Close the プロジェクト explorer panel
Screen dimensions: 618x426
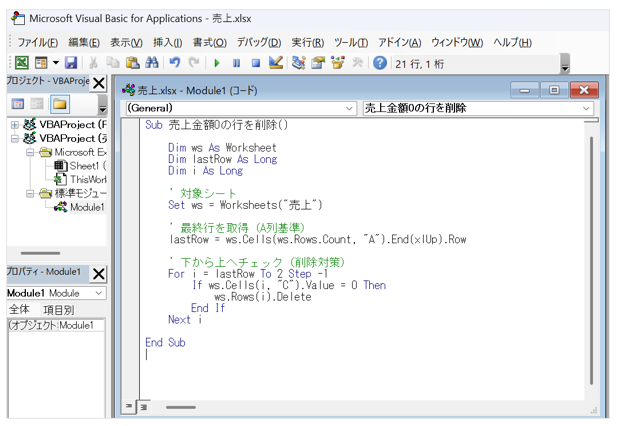click(x=99, y=83)
